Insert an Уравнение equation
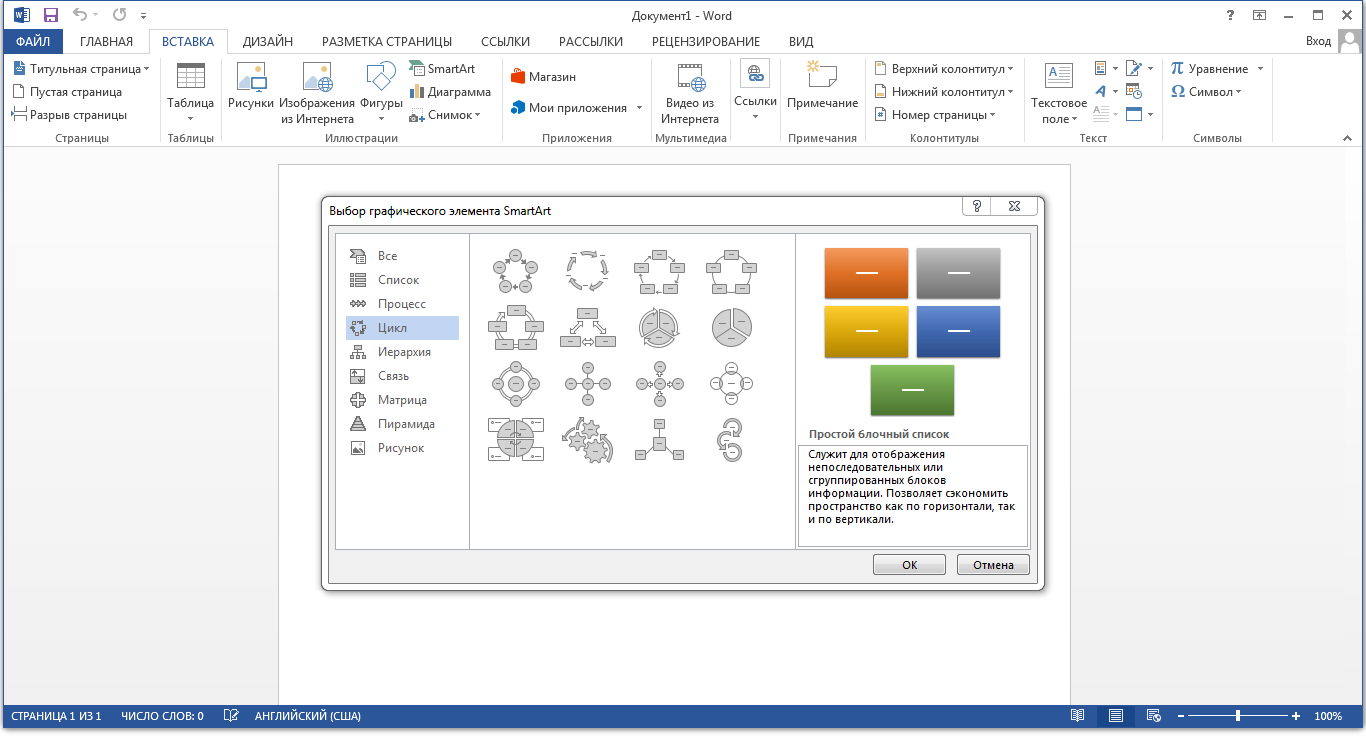Screen dimensions: 1366x736 coord(1213,68)
